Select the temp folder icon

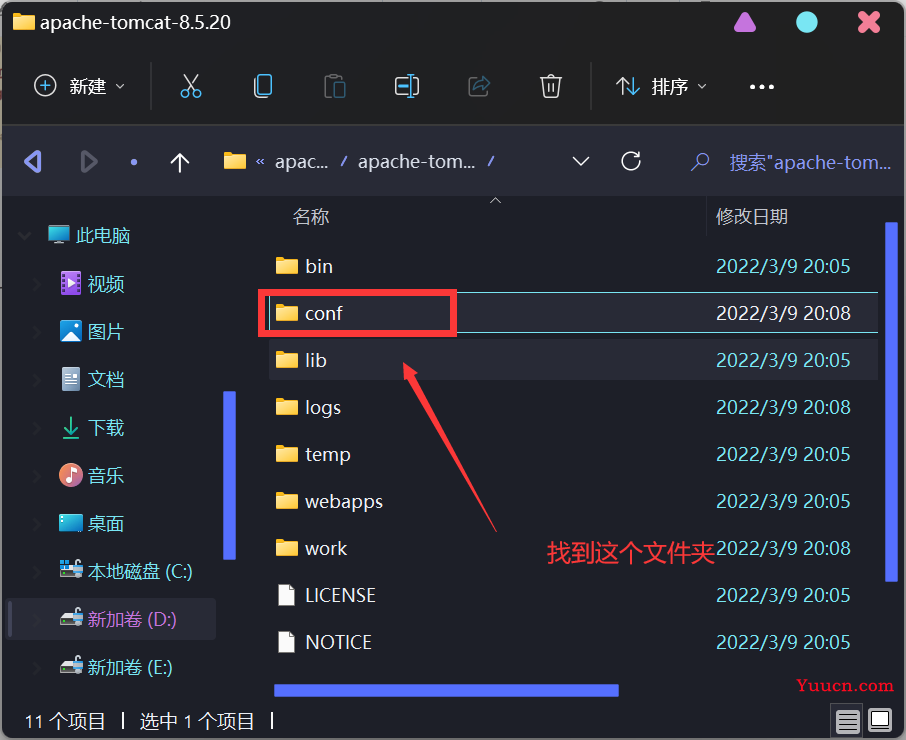[287, 454]
